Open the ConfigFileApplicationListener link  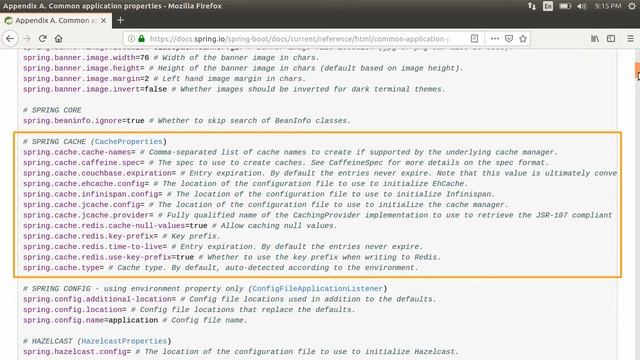point(318,289)
